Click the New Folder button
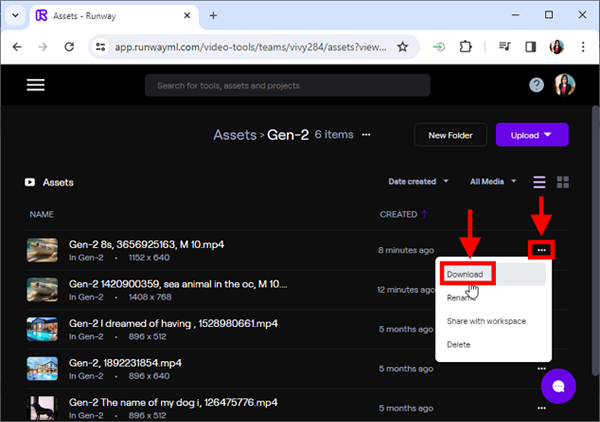600x422 pixels. click(450, 135)
